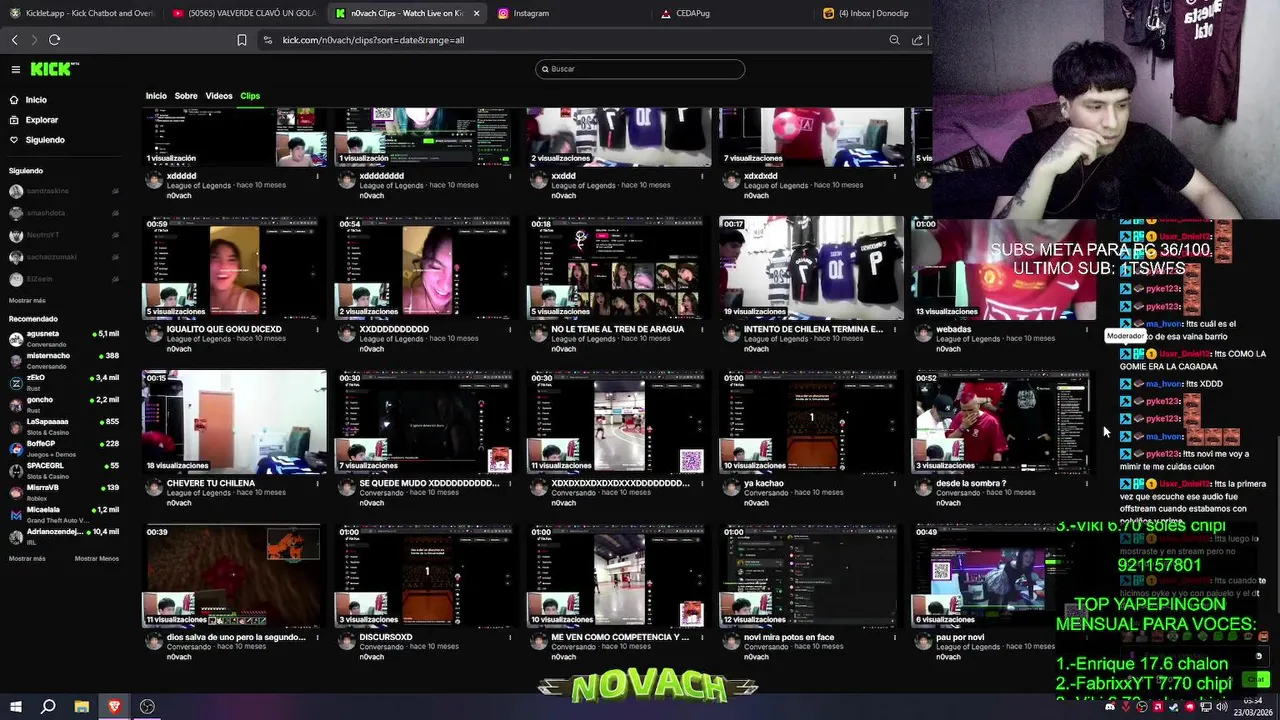This screenshot has height=720, width=1280.
Task: Click Mostrar Menos under Recomendado list
Action: click(97, 559)
